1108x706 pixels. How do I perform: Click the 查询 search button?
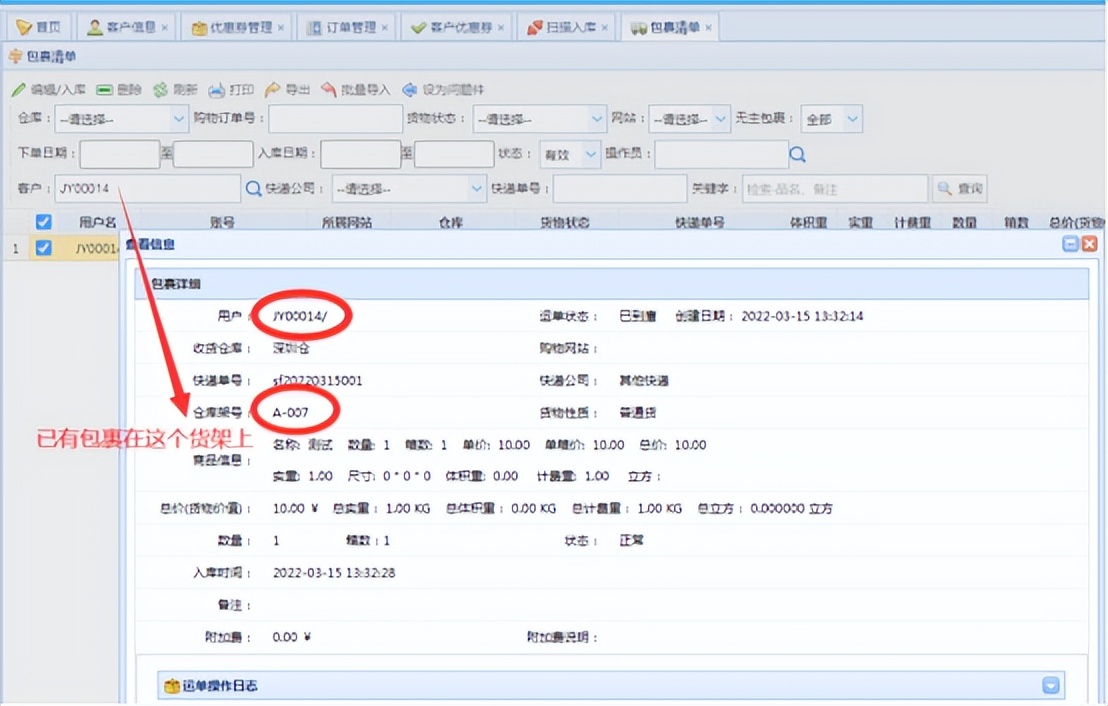pos(958,188)
